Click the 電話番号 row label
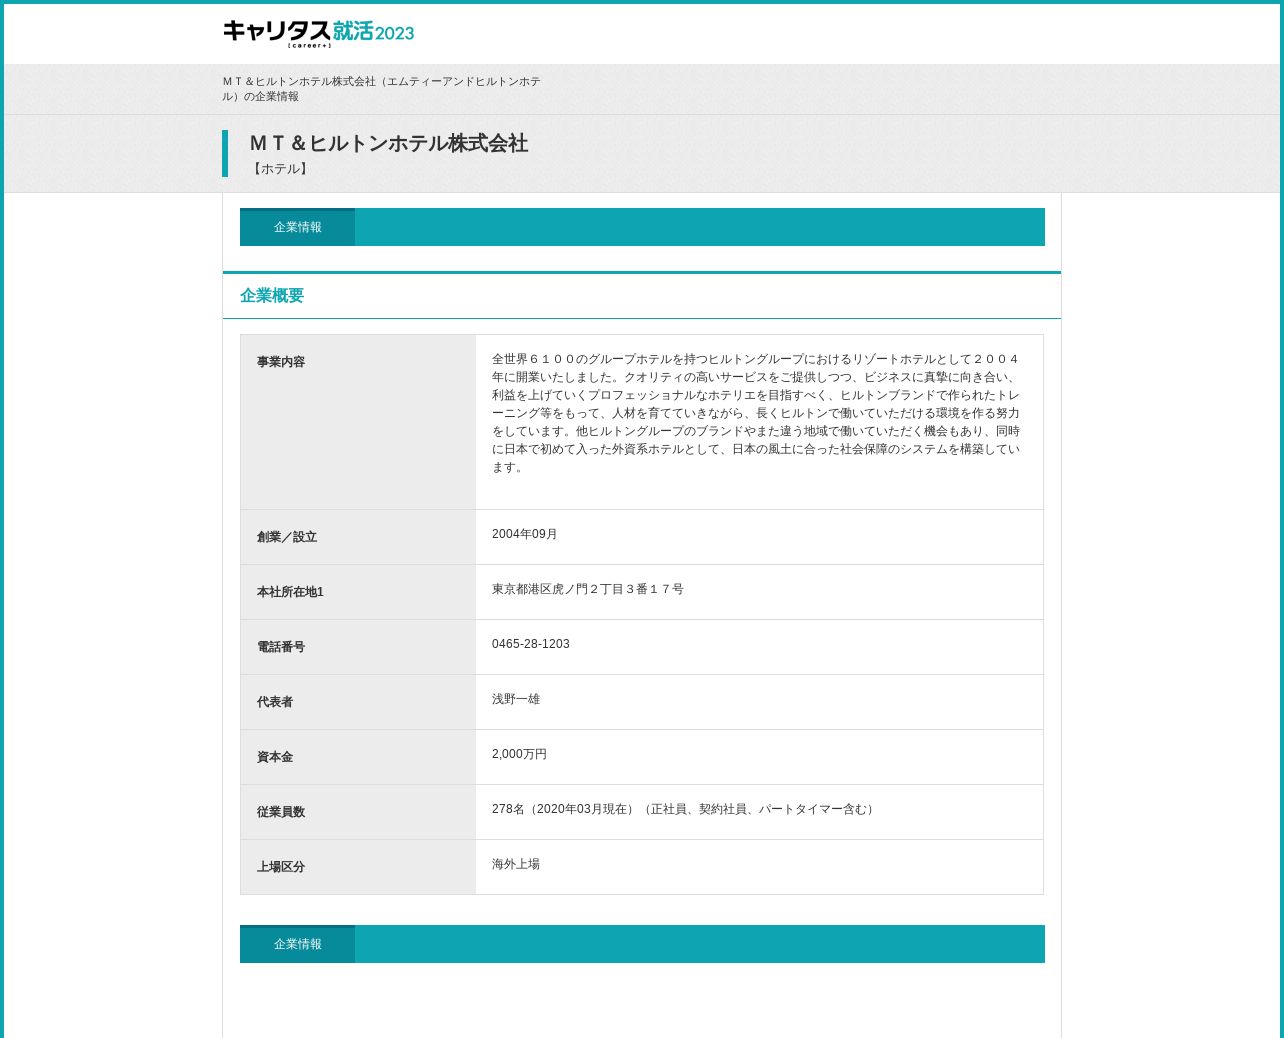 pyautogui.click(x=281, y=647)
